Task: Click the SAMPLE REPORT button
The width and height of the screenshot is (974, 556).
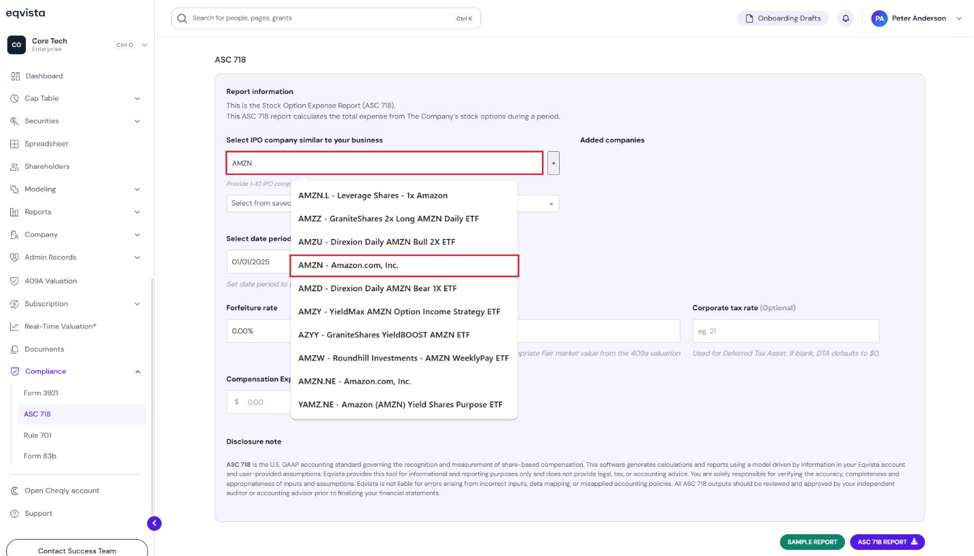Action: [x=812, y=542]
